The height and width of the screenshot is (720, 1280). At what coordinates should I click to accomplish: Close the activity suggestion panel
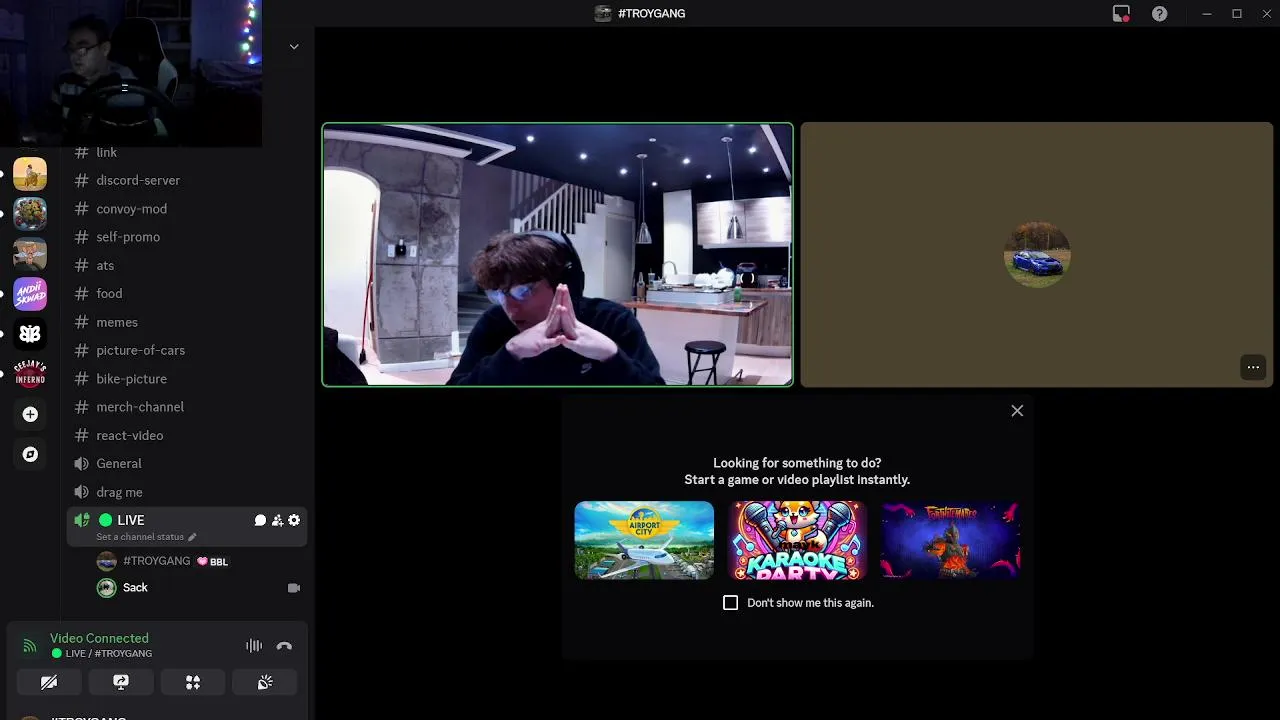[x=1017, y=411]
